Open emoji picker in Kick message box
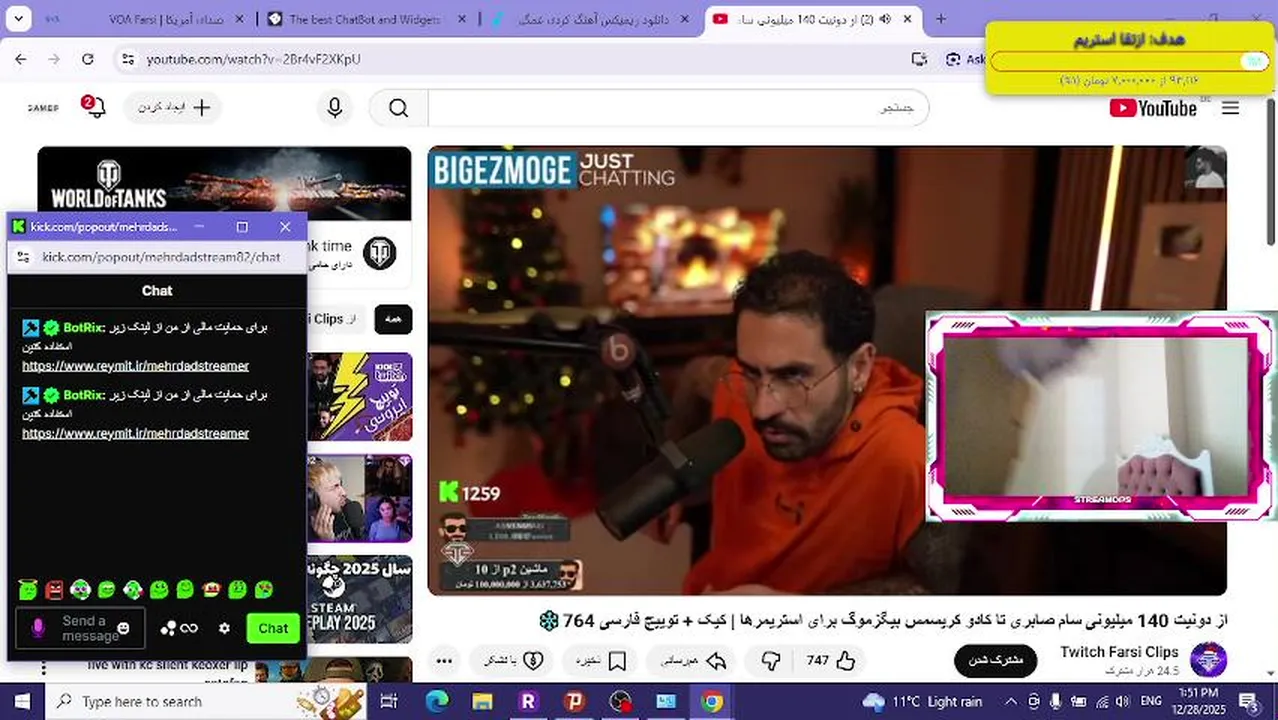1278x720 pixels. pos(124,628)
